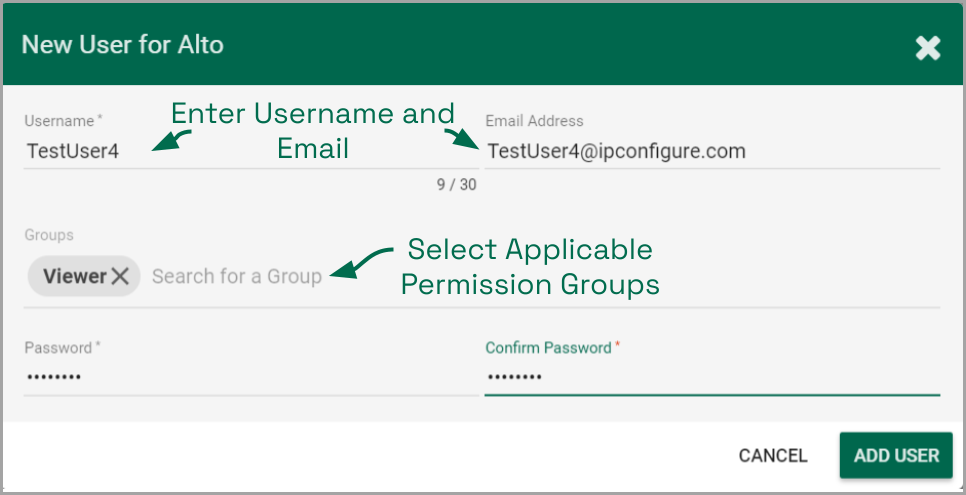Viewport: 966px width, 495px height.
Task: Select the Viewer chip label
Action: 74,277
